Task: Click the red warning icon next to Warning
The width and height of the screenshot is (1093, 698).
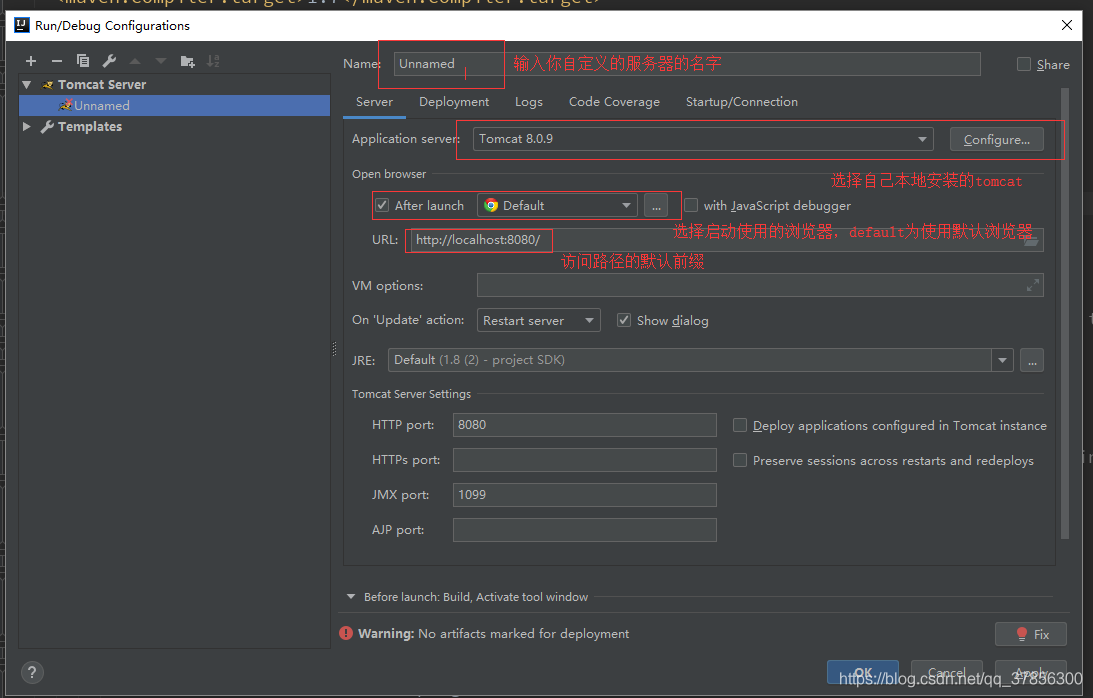Action: (x=346, y=633)
